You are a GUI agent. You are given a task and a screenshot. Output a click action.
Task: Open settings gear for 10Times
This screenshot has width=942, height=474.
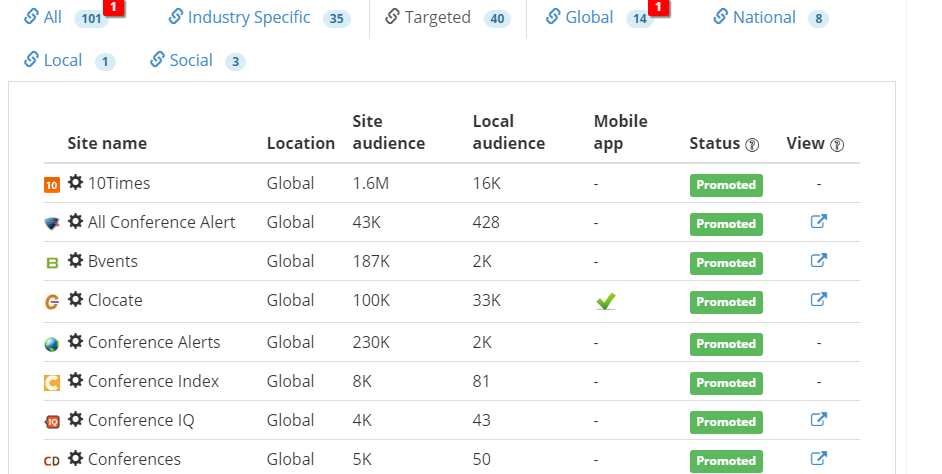click(x=75, y=182)
